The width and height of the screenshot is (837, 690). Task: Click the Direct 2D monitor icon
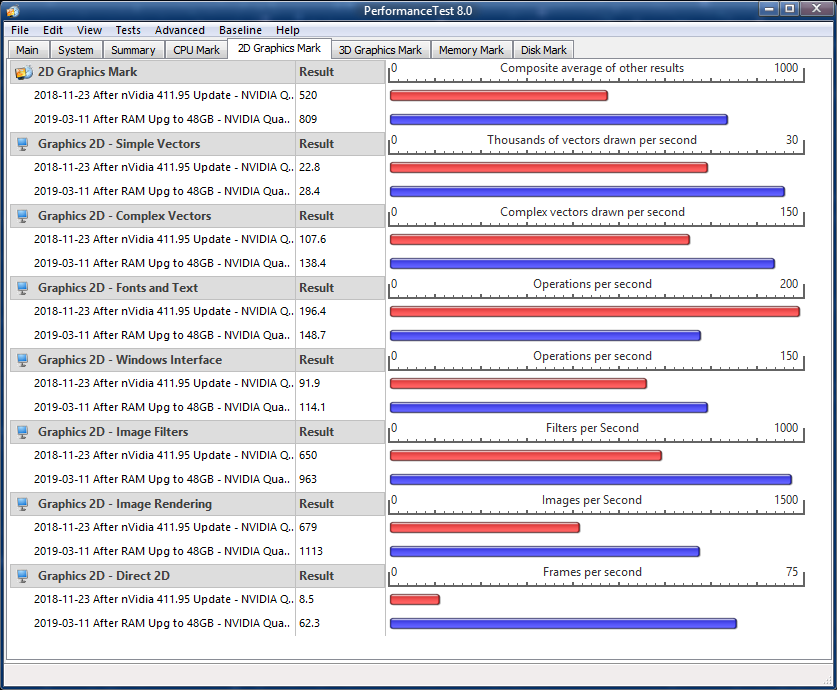click(23, 576)
